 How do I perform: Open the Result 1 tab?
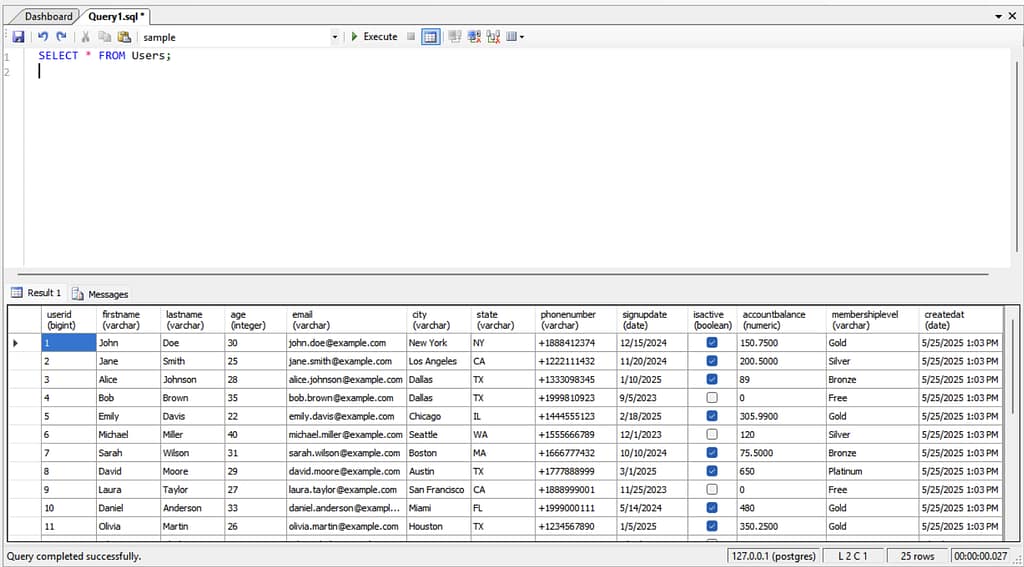click(x=37, y=293)
